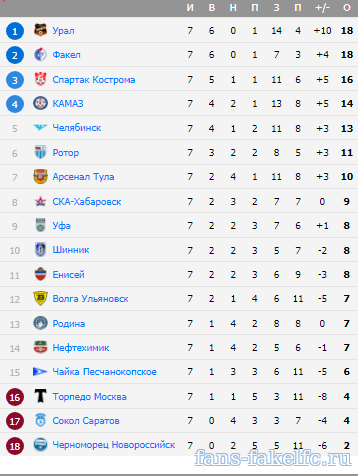Click the Черноморец Новороссийск emblem
The image size is (362, 476).
(x=40, y=445)
